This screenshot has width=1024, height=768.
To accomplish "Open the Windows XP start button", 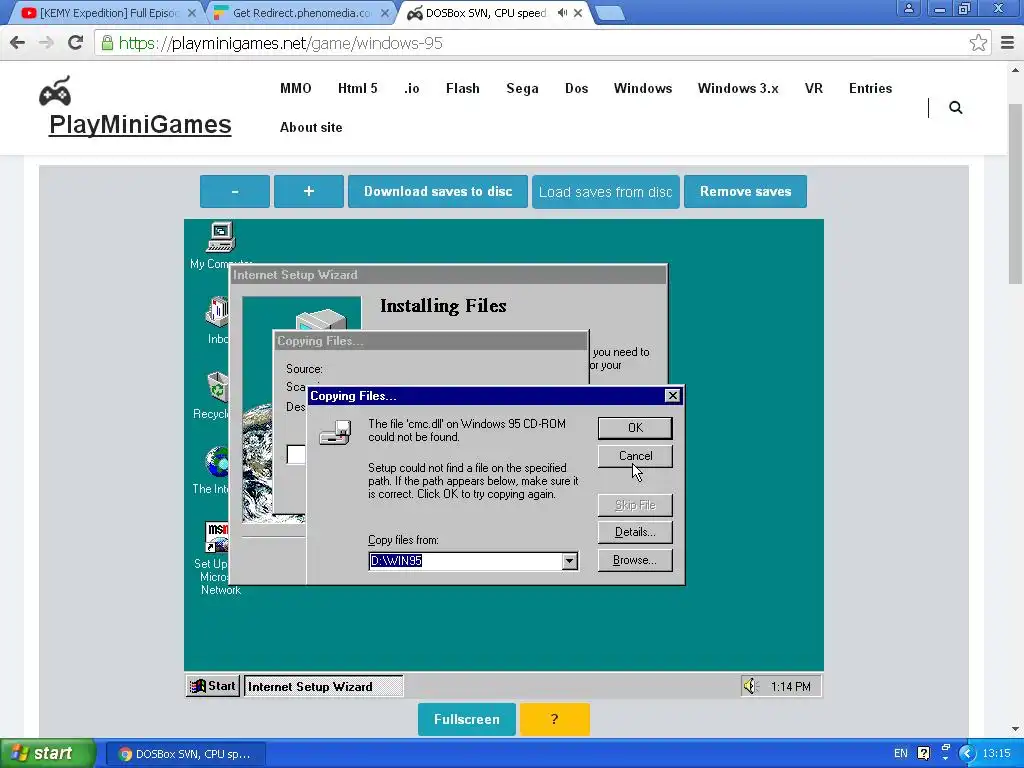I will pyautogui.click(x=46, y=753).
